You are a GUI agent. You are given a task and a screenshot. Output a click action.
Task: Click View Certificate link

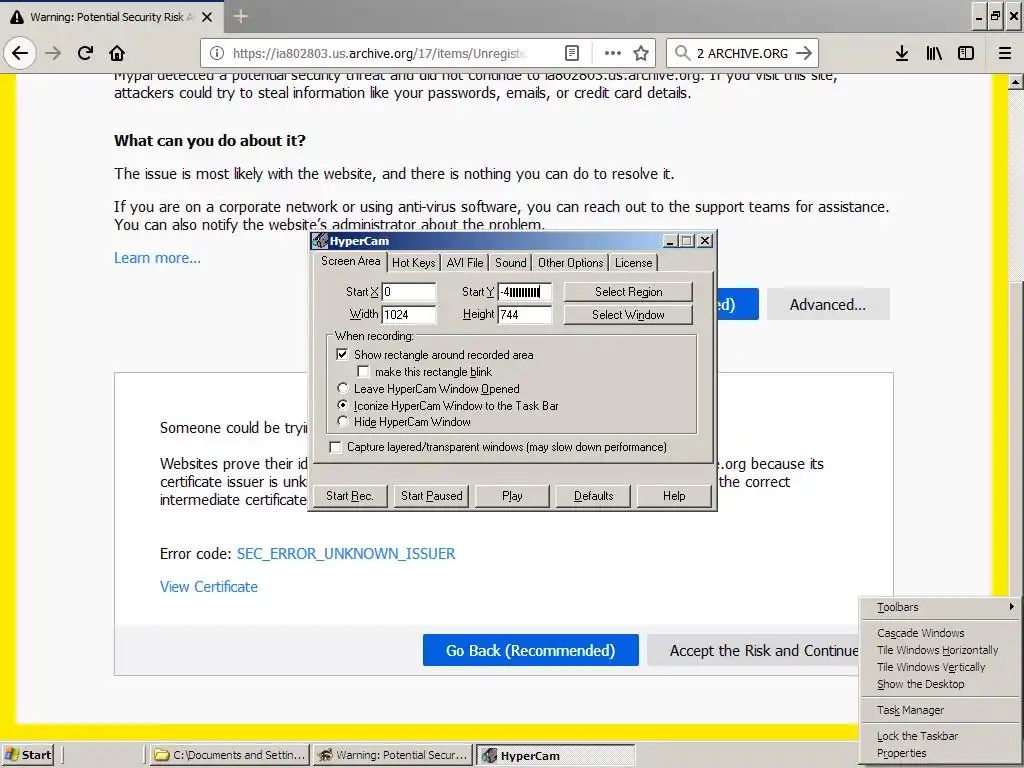(209, 586)
